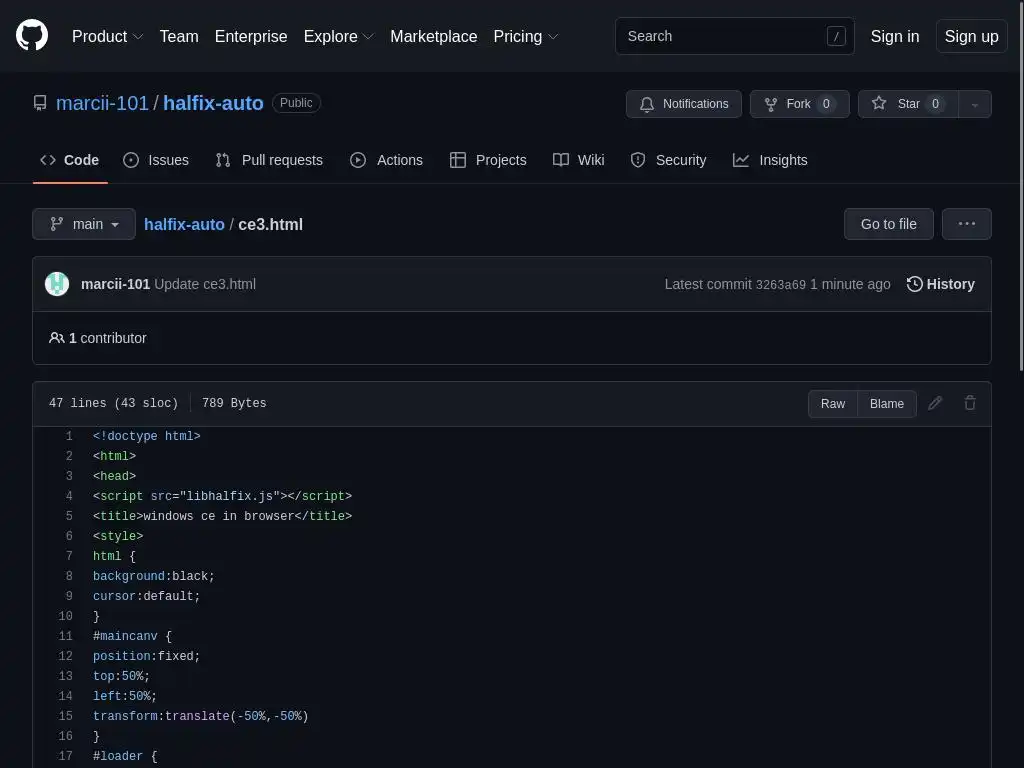1024x768 pixels.
Task: Open marcii-101 commit author link
Action: click(x=115, y=284)
